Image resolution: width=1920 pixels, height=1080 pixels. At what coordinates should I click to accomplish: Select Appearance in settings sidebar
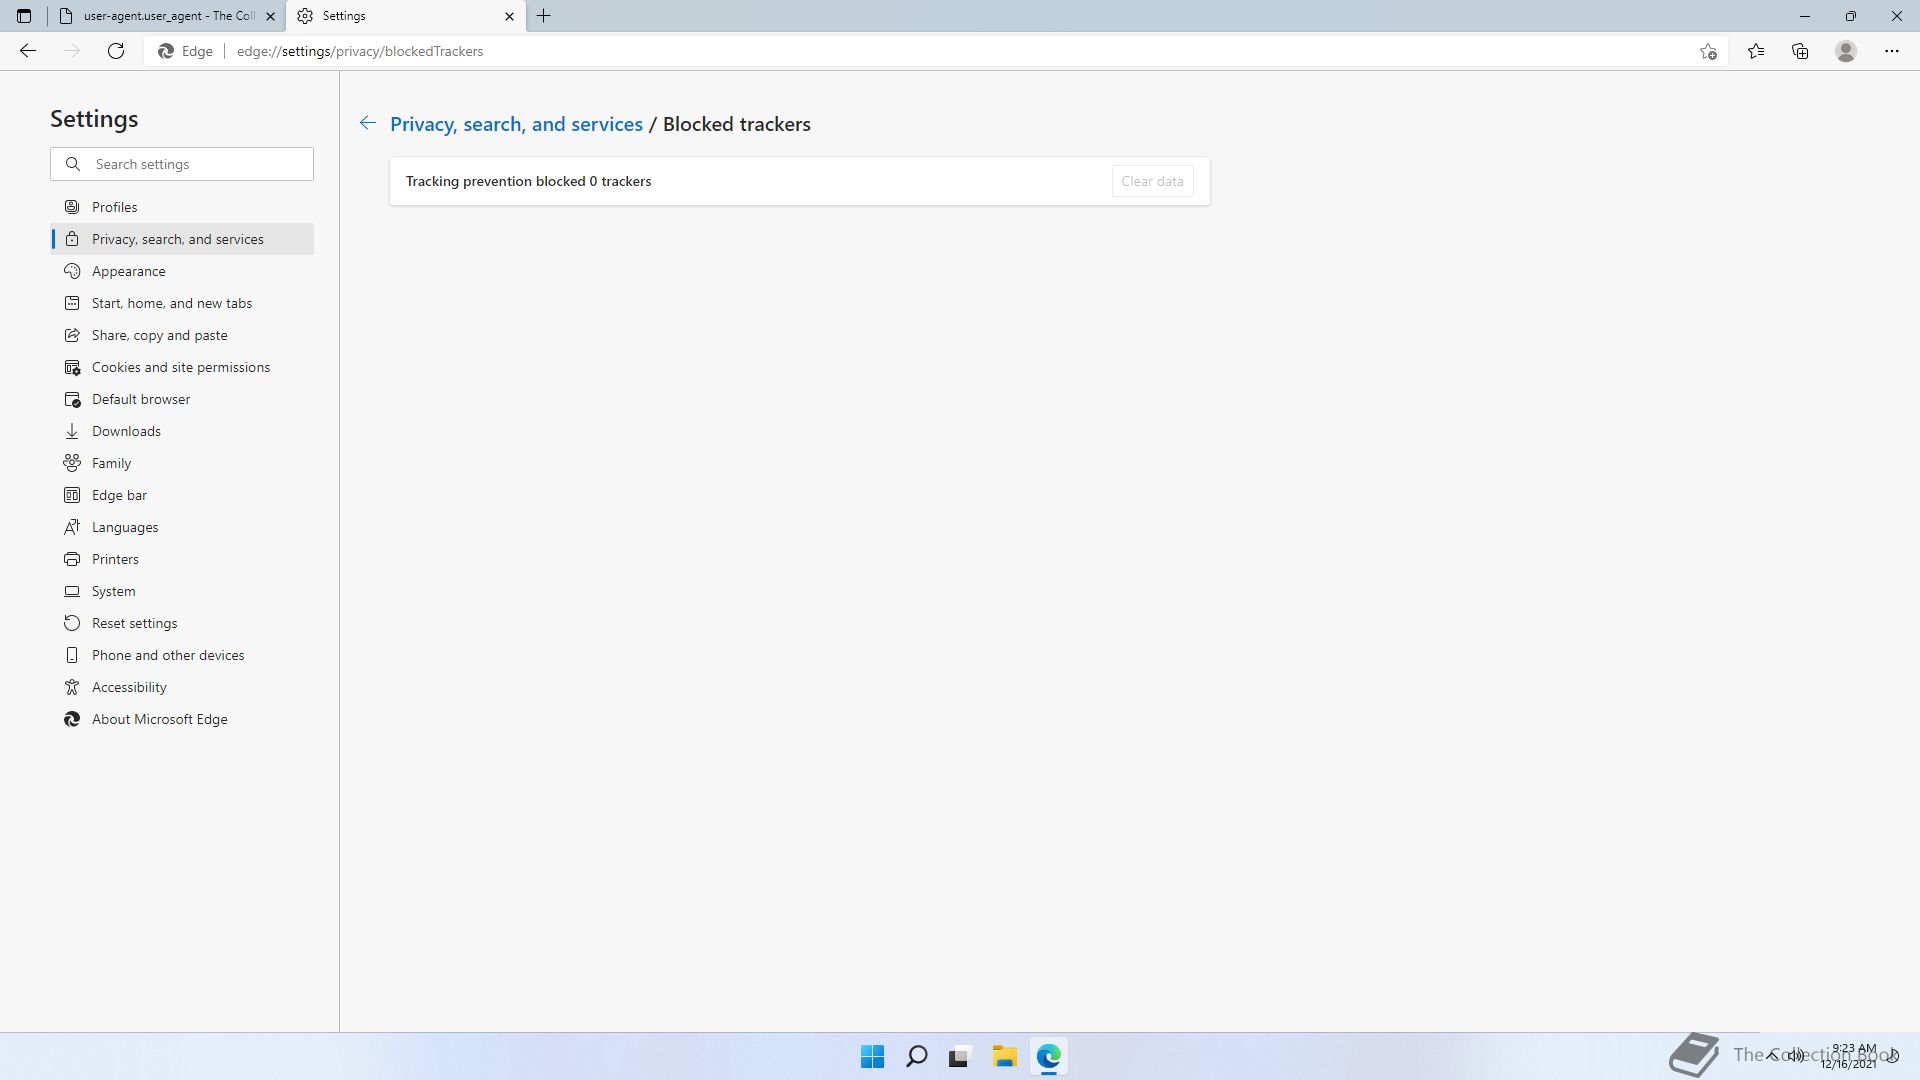[x=129, y=271]
